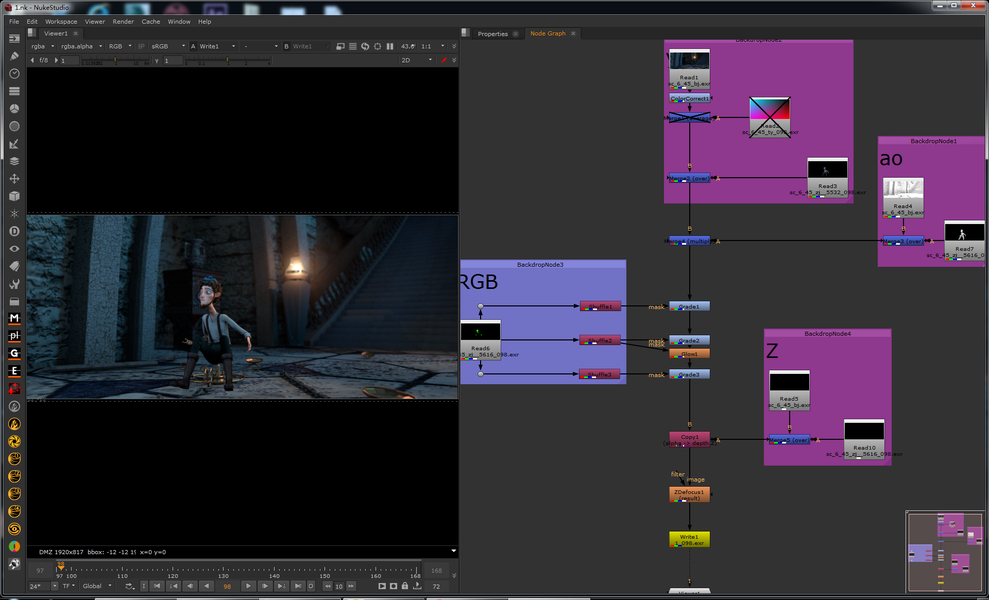Open the Image nodes icon at toolbar top
Screen dimensions: 989x600
pos(14,38)
